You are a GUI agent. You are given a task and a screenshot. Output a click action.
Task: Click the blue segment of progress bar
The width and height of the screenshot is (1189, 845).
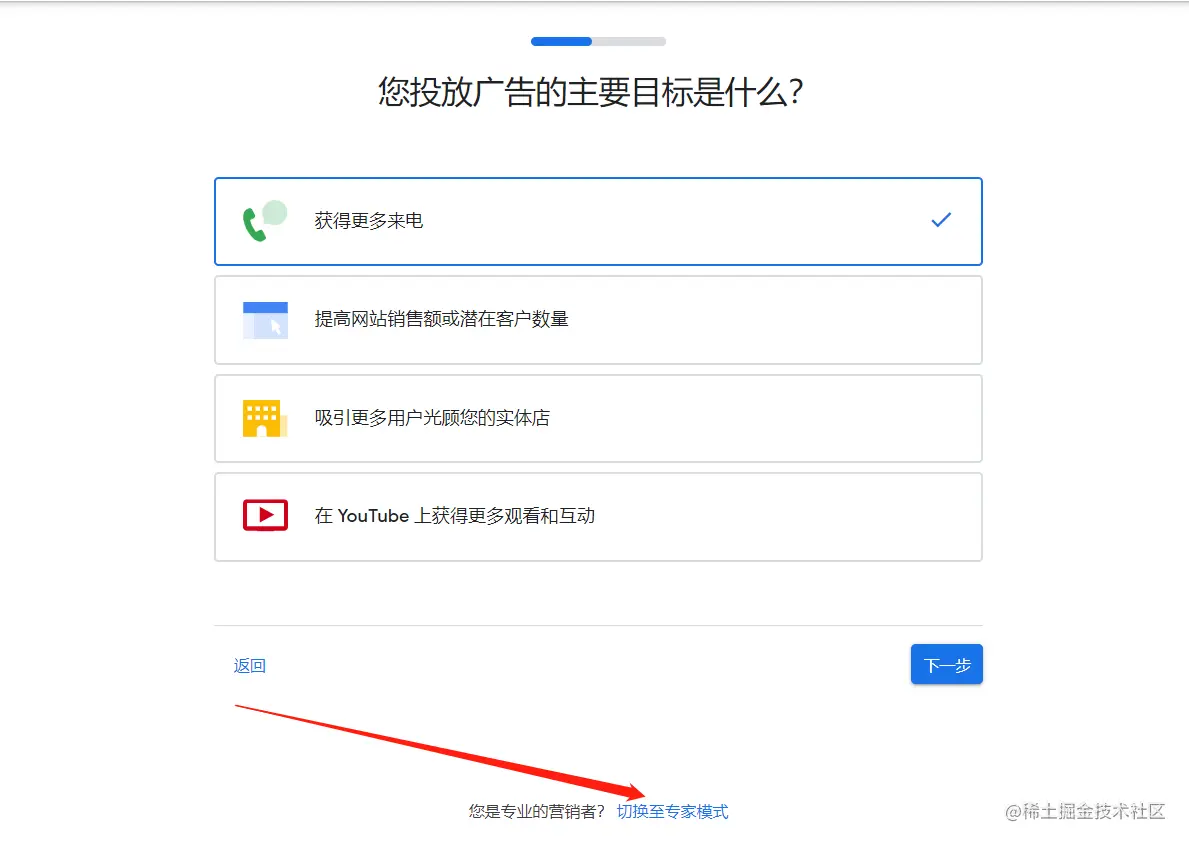(561, 42)
